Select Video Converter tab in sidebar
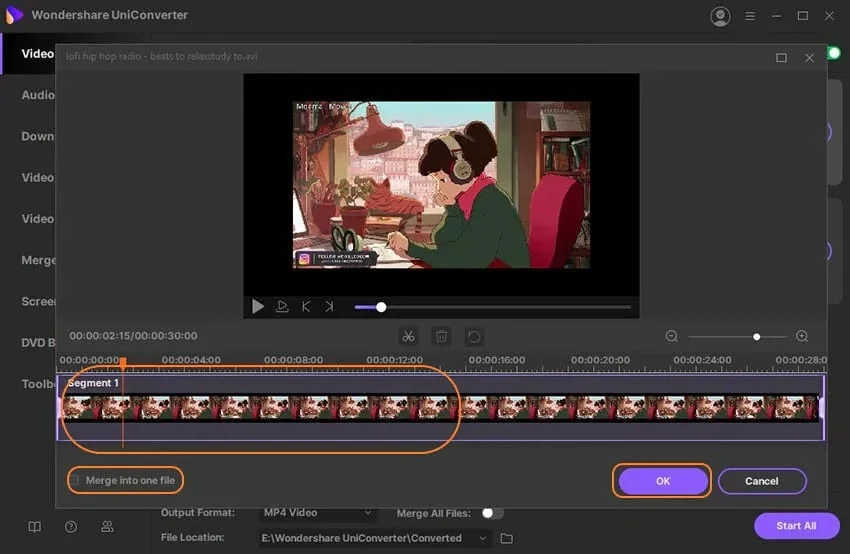The image size is (850, 554). click(28, 54)
